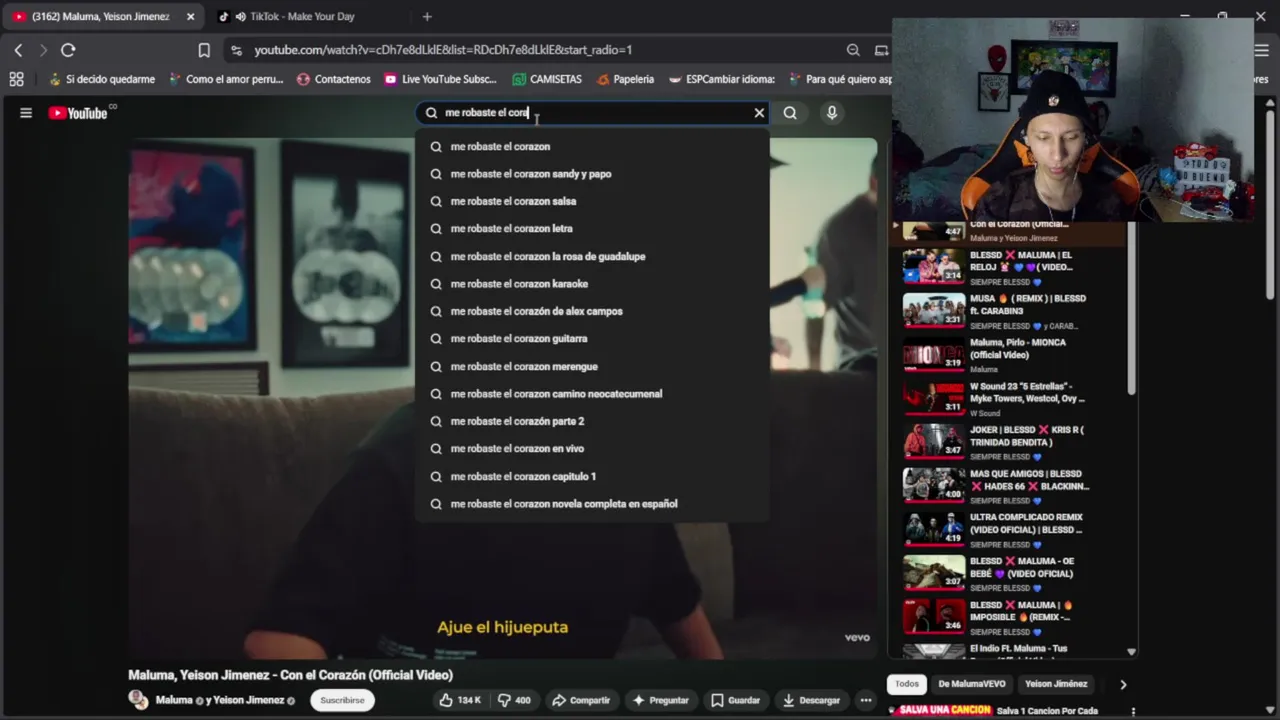Open 'Como el amor perru...' bookmark
1280x720 pixels.
226,79
